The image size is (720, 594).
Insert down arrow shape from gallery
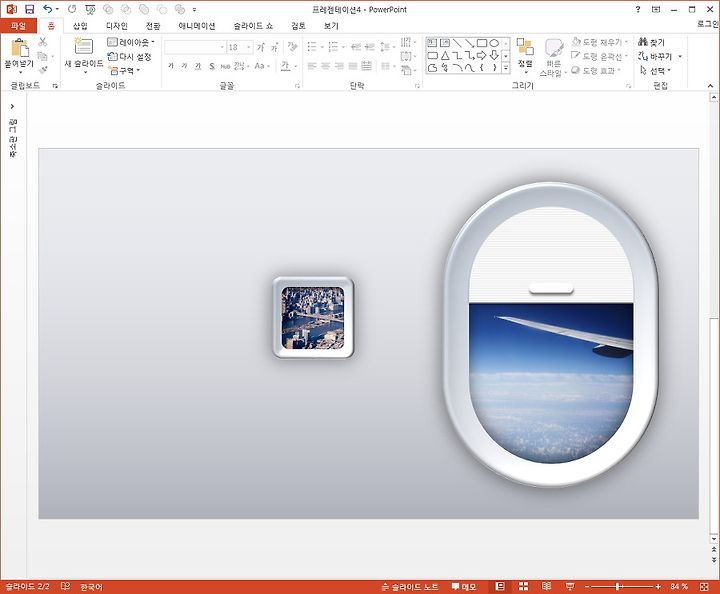point(494,56)
